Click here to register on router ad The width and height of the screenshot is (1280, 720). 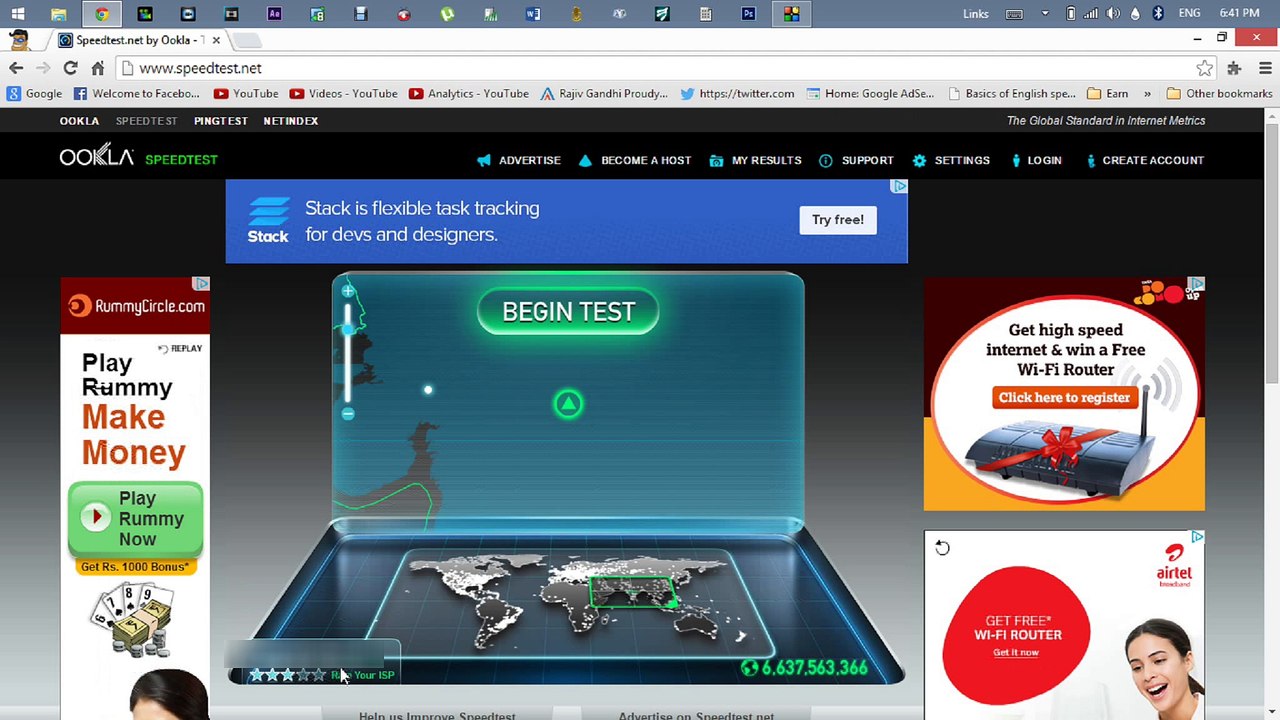pyautogui.click(x=1064, y=398)
